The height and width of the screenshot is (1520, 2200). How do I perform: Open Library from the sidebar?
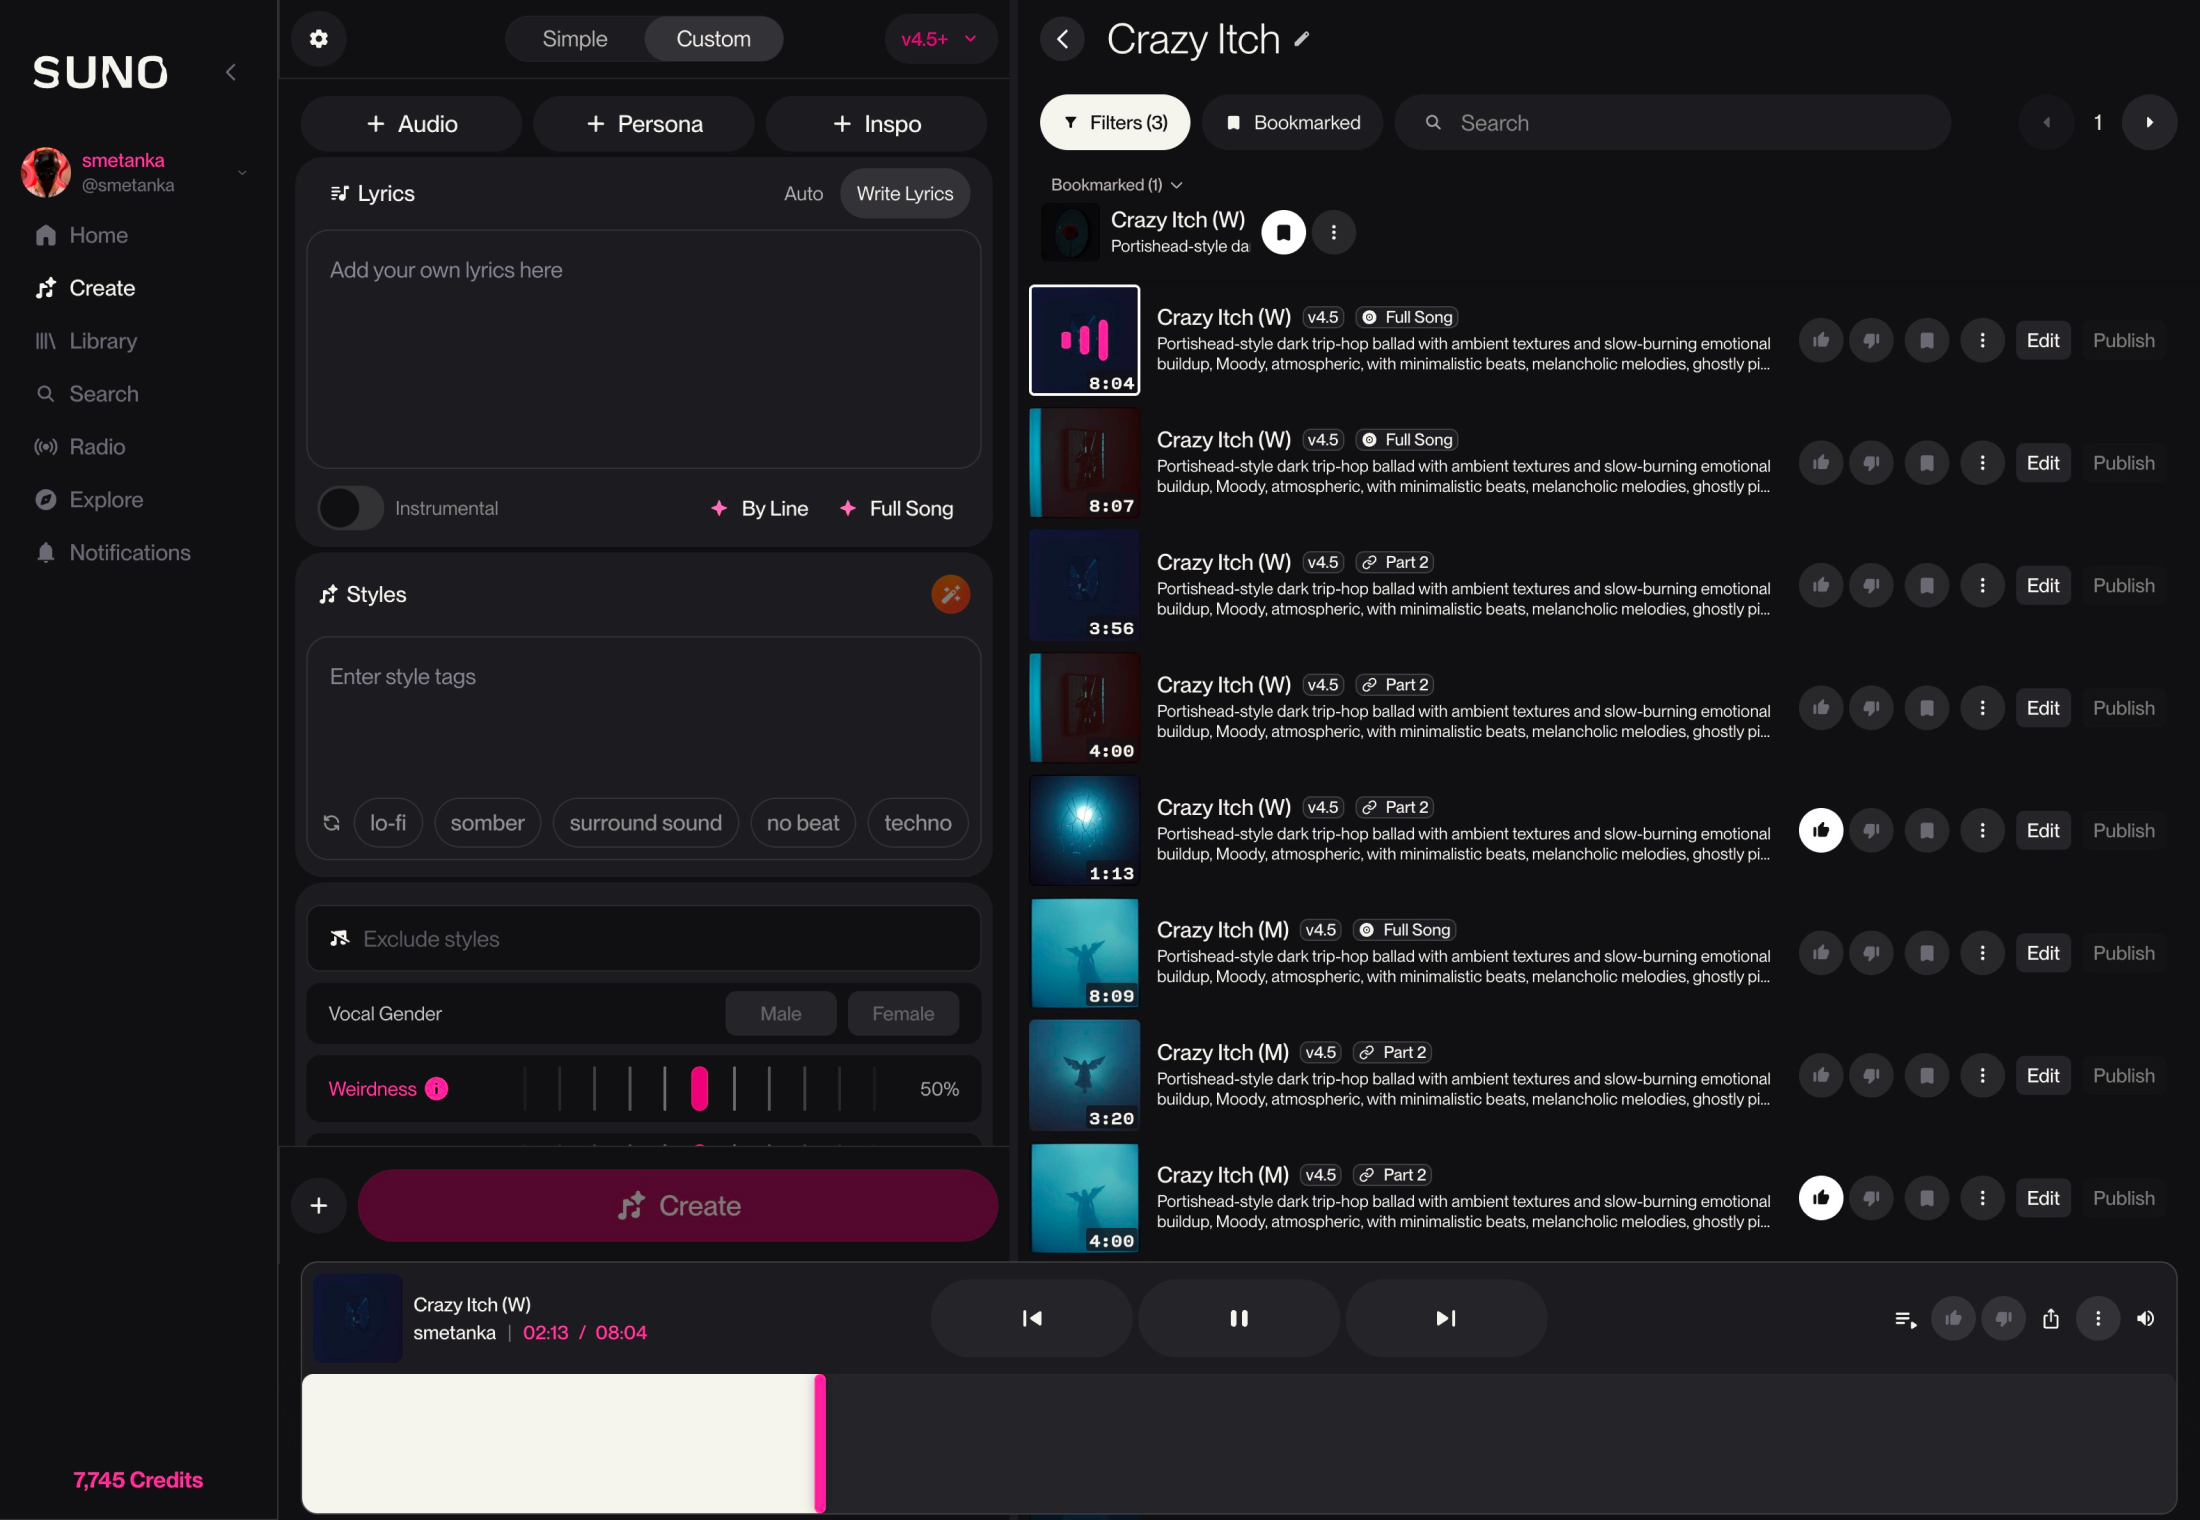pyautogui.click(x=102, y=341)
